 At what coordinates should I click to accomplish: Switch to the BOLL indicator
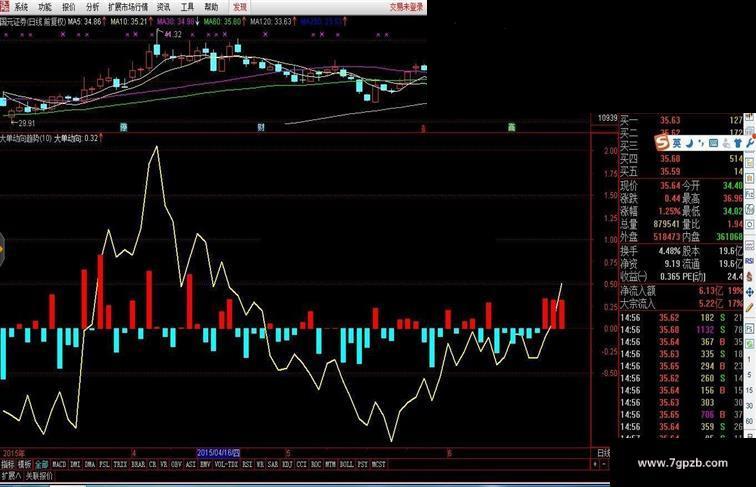tap(346, 464)
